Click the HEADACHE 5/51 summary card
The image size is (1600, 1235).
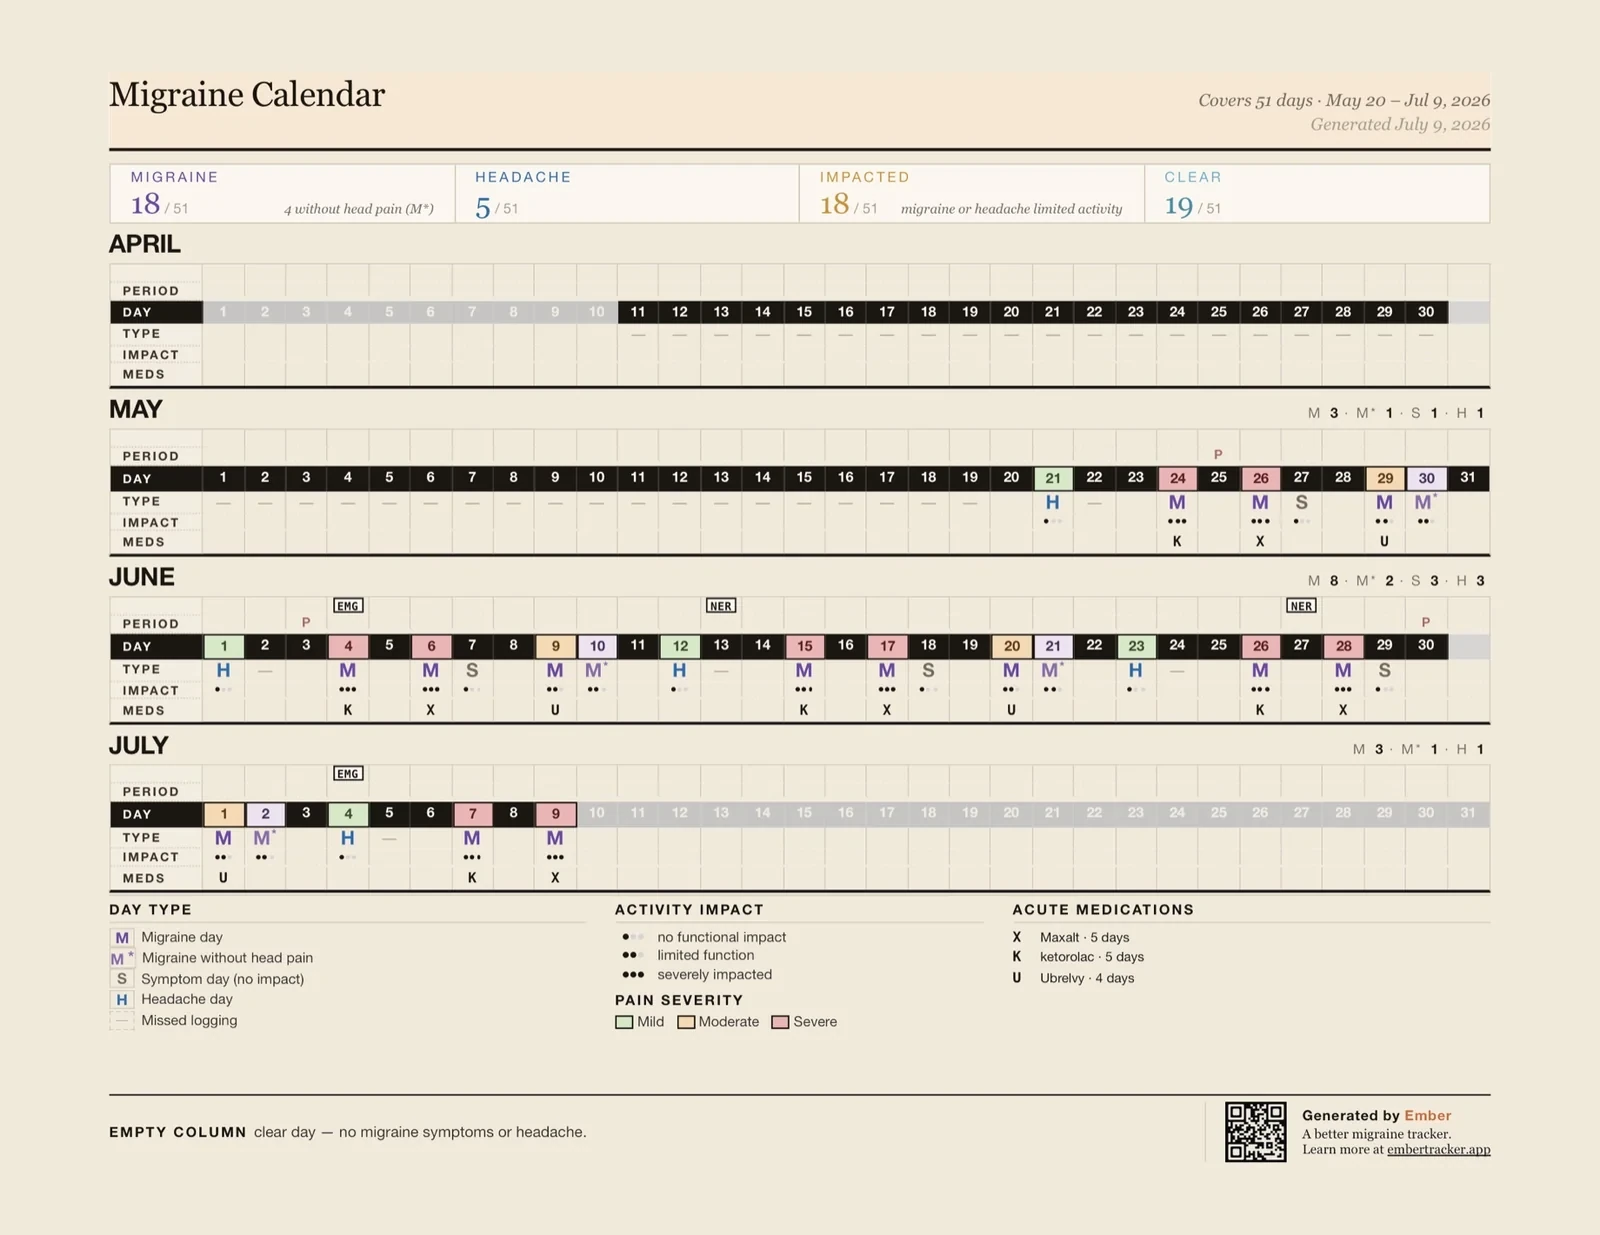click(x=627, y=193)
